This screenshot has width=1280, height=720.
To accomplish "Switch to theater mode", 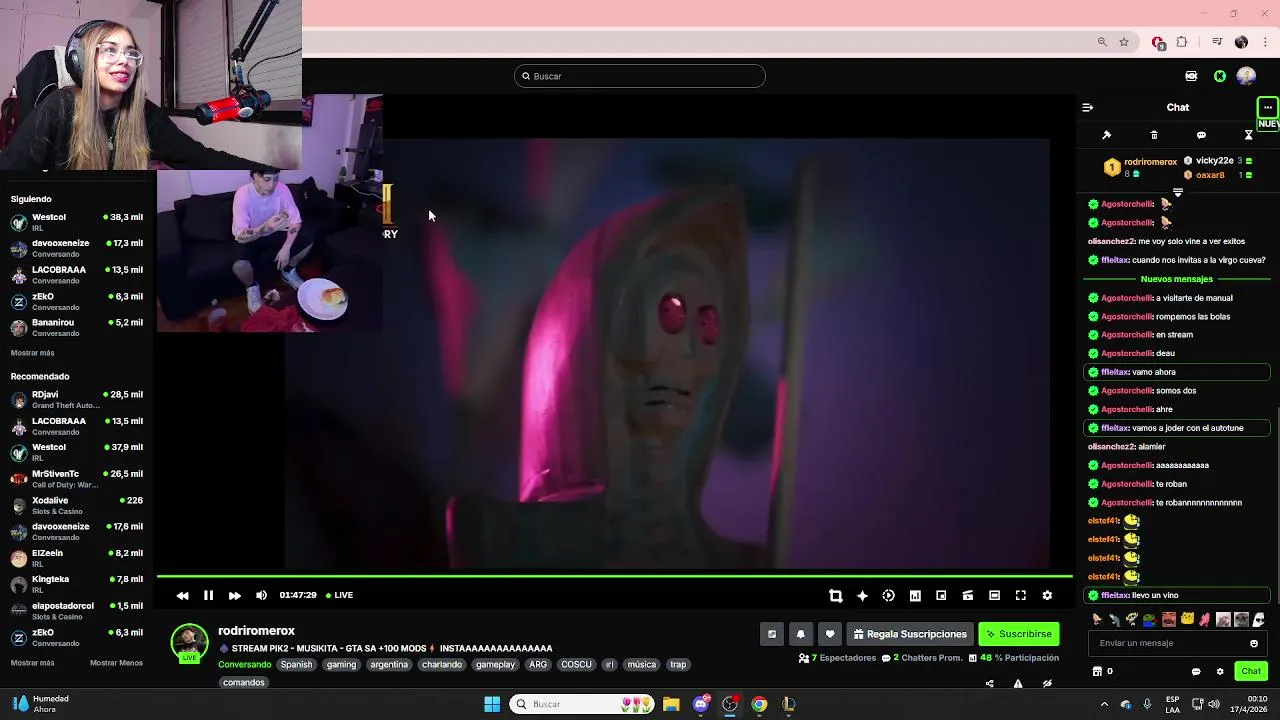I will click(x=994, y=595).
